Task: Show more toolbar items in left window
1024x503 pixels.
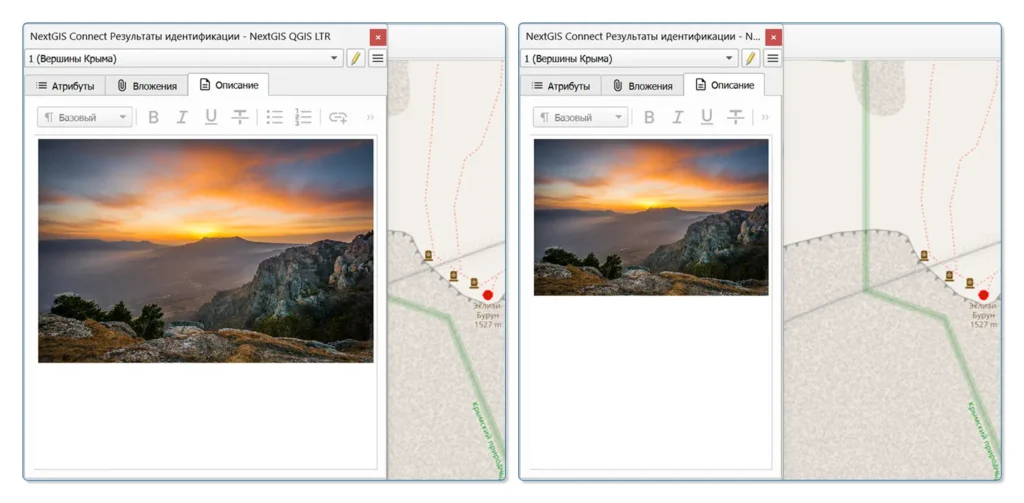Action: [370, 118]
